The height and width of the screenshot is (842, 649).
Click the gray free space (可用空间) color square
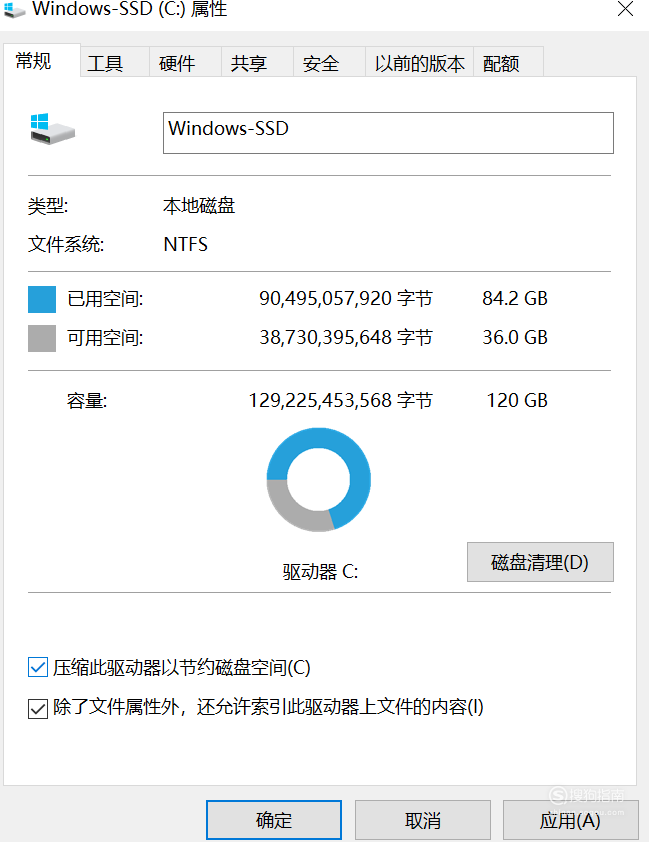click(x=42, y=338)
